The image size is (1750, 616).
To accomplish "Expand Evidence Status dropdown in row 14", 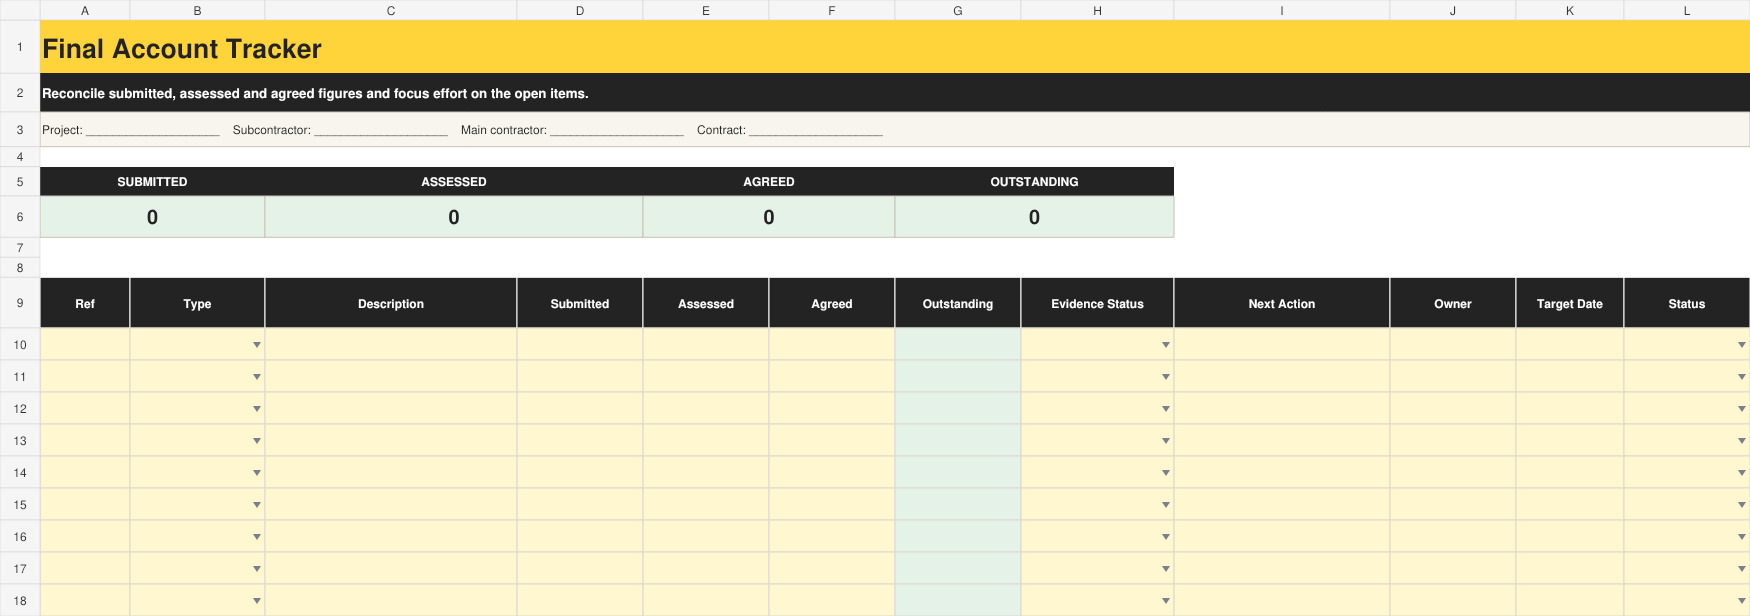I will pyautogui.click(x=1166, y=473).
